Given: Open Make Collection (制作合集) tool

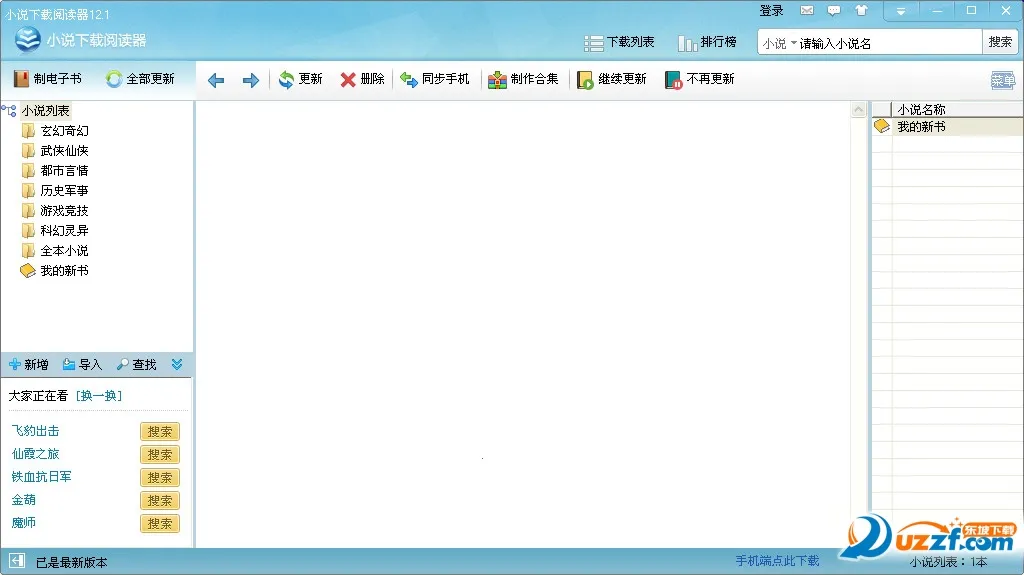Looking at the screenshot, I should [498, 79].
